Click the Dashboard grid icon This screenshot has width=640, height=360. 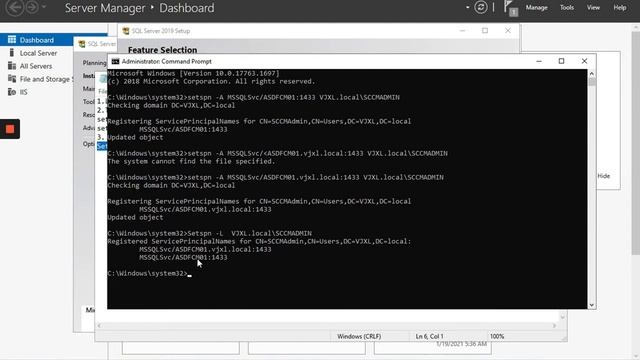(x=12, y=40)
